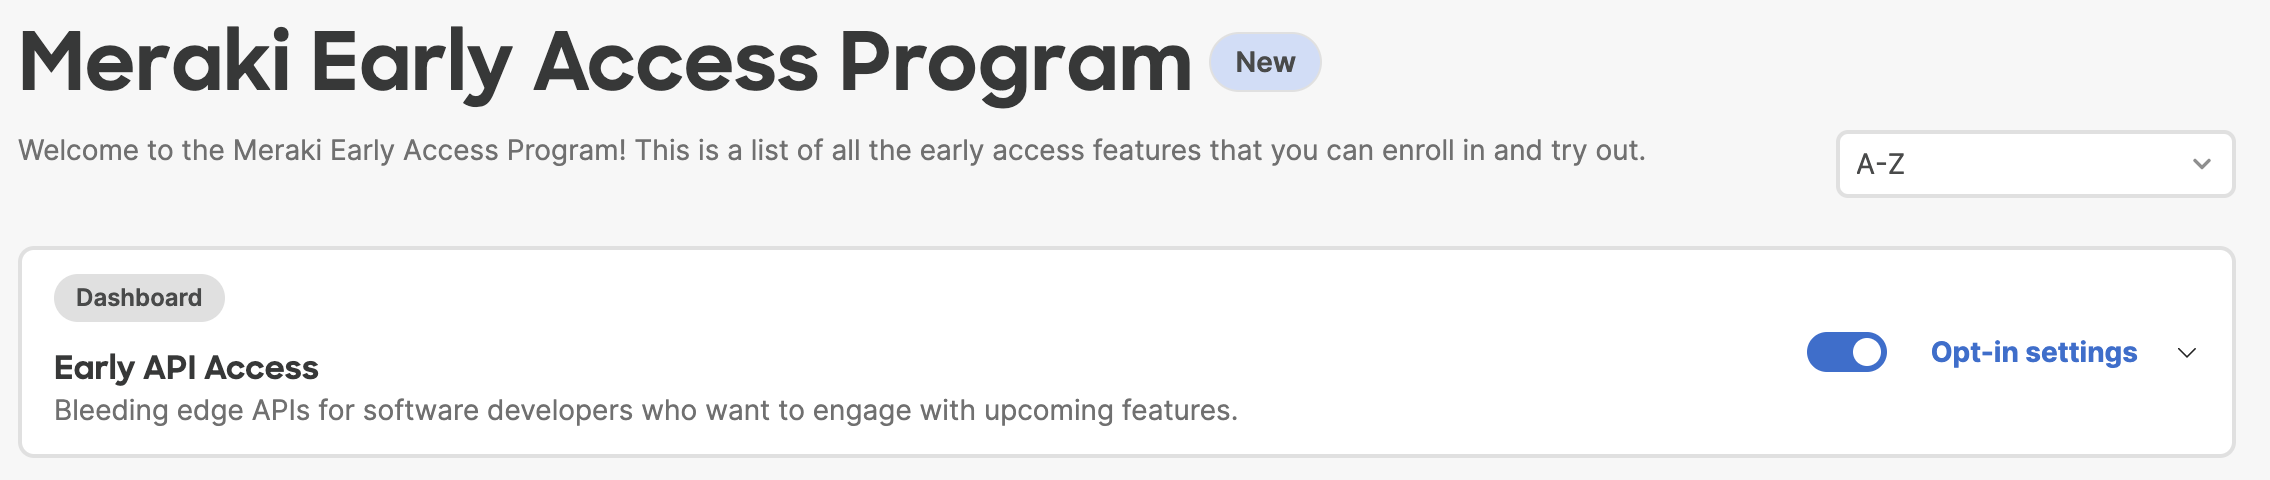Click the Early API Access feature title
This screenshot has width=2270, height=480.
(x=186, y=367)
